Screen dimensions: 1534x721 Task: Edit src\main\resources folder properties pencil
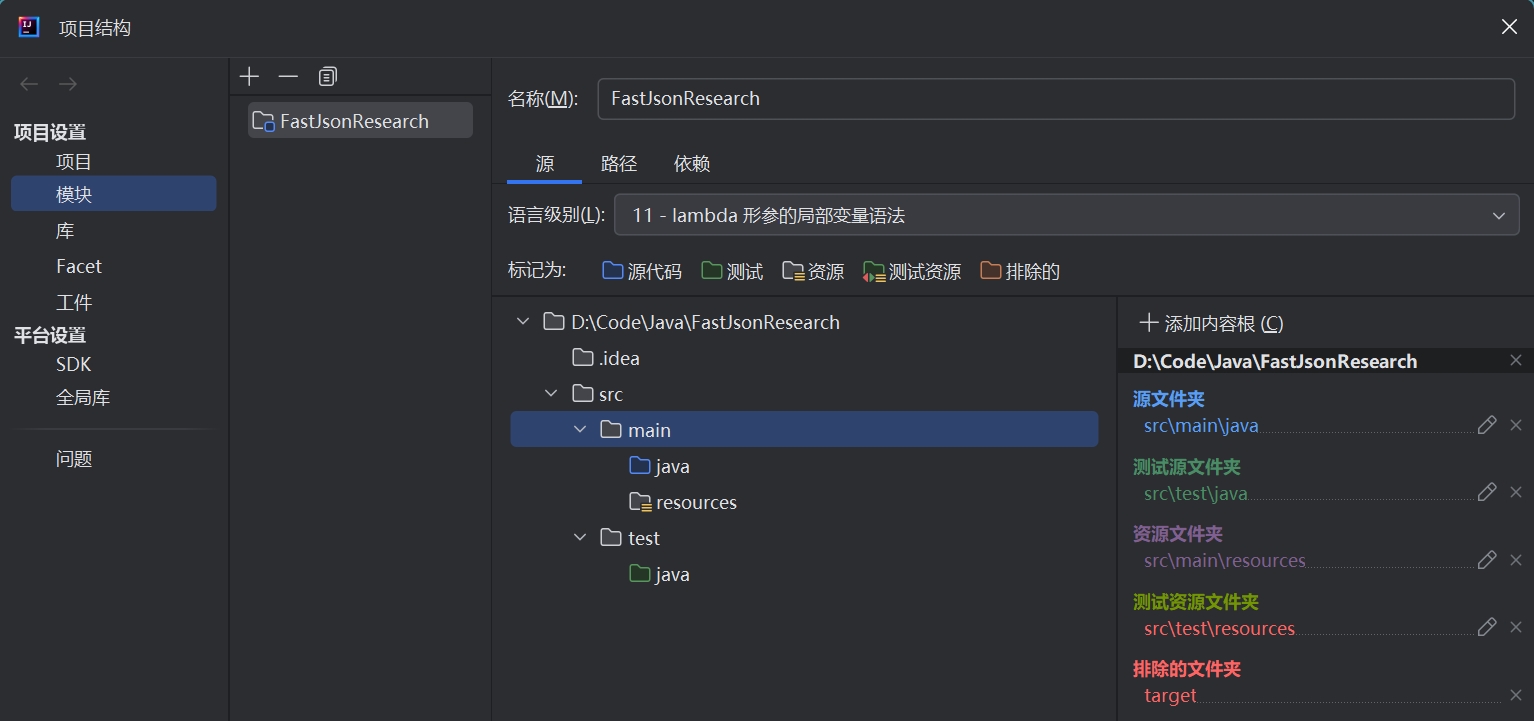[x=1487, y=560]
